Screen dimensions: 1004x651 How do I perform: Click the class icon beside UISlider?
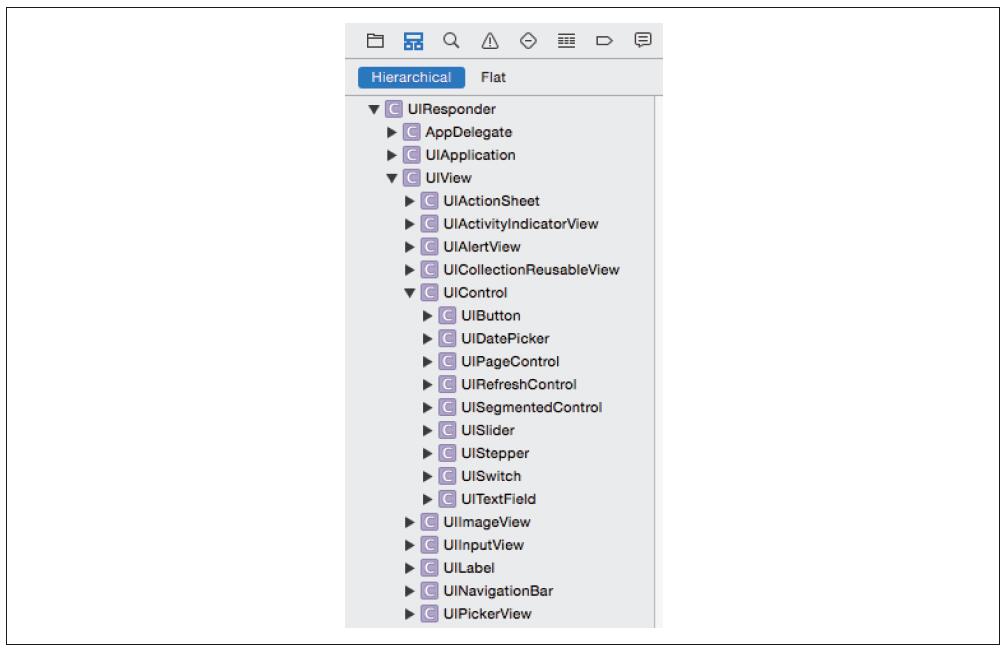[448, 431]
